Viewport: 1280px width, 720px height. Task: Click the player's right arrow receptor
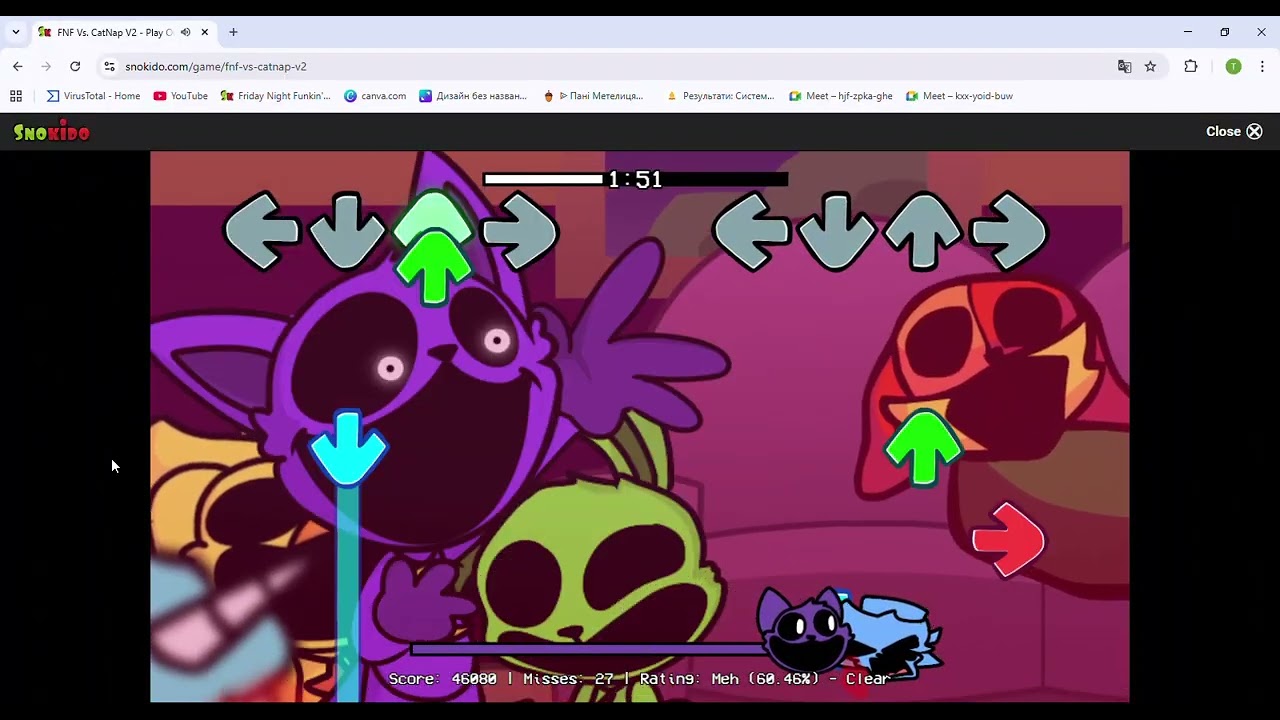coord(1009,231)
